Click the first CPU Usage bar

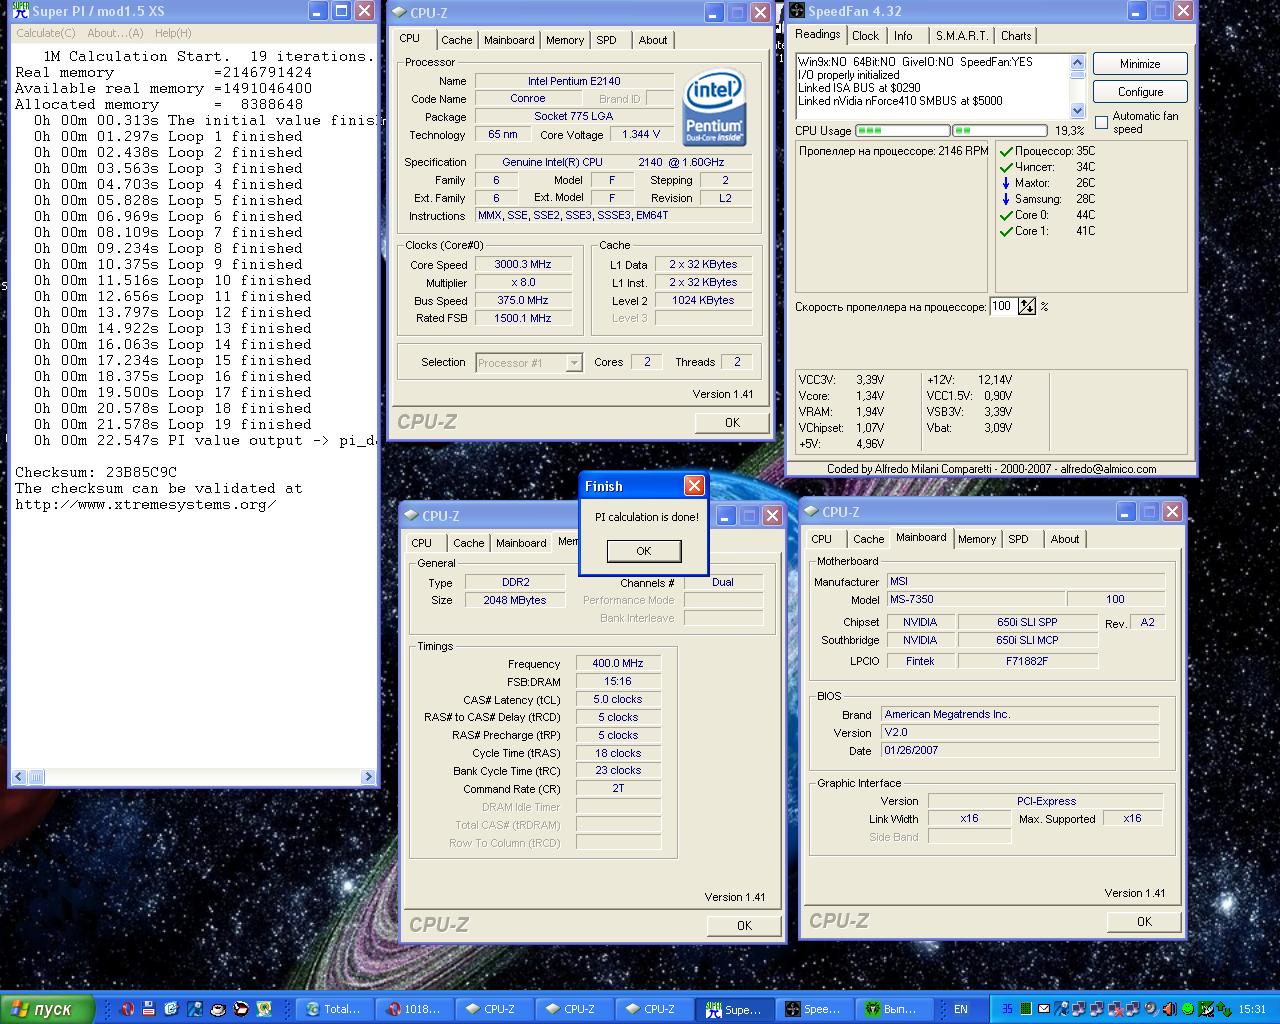click(902, 131)
